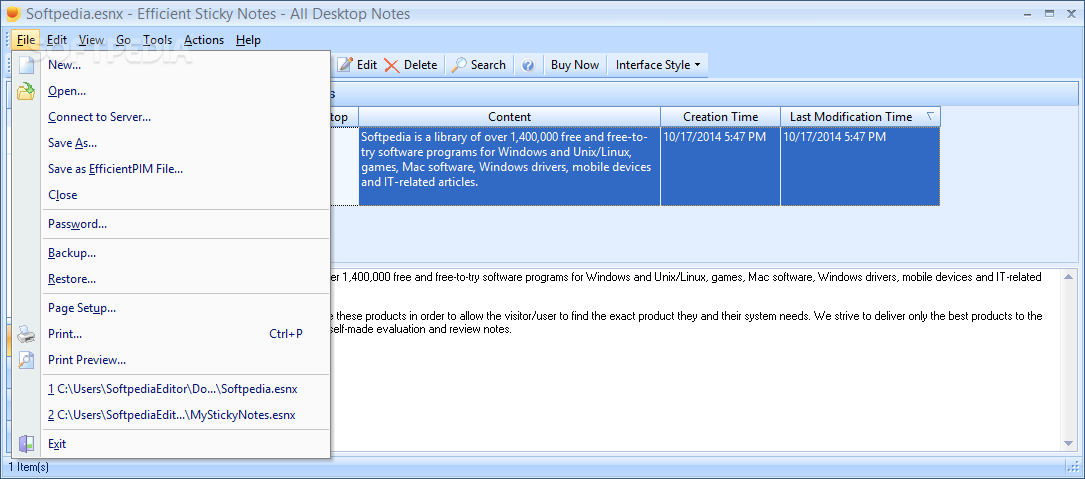The height and width of the screenshot is (479, 1085).
Task: Click the '1 Item(s)' status bar text
Action: (28, 467)
